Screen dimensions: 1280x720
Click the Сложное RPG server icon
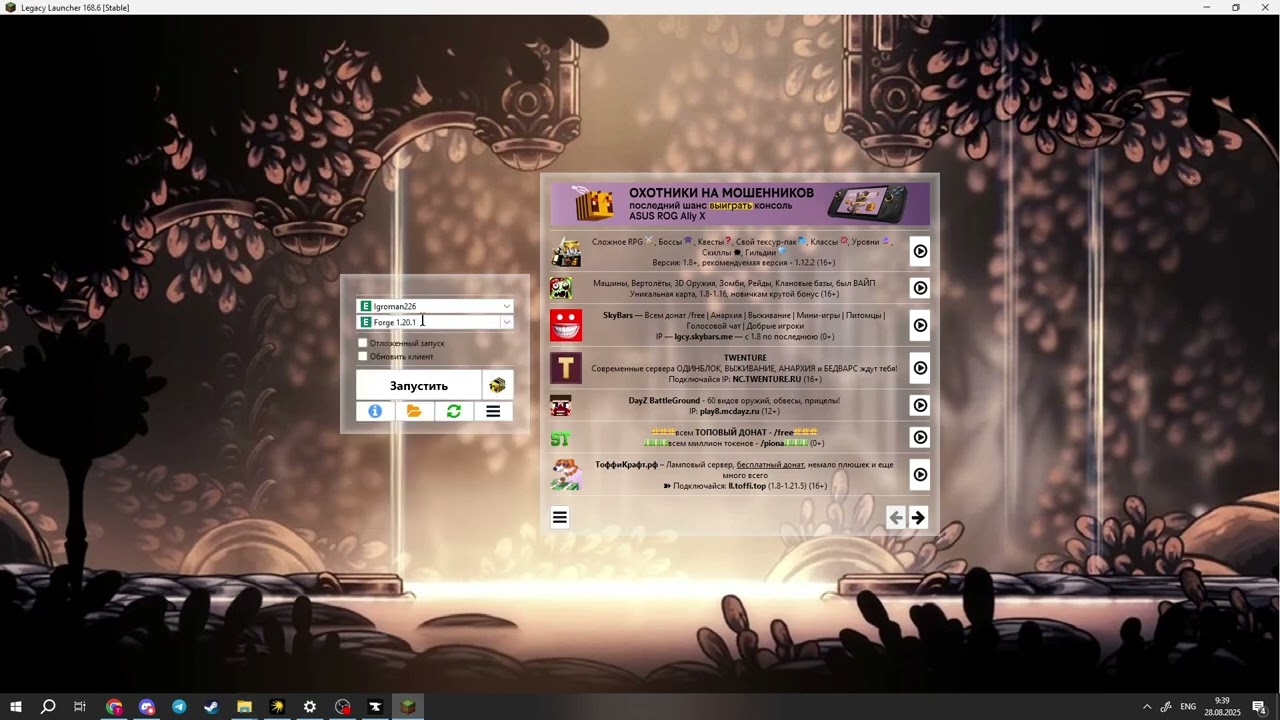click(566, 252)
